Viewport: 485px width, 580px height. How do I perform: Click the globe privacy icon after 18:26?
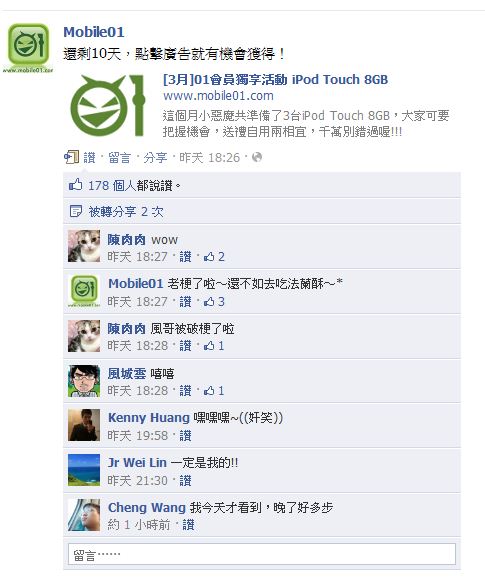pyautogui.click(x=257, y=158)
